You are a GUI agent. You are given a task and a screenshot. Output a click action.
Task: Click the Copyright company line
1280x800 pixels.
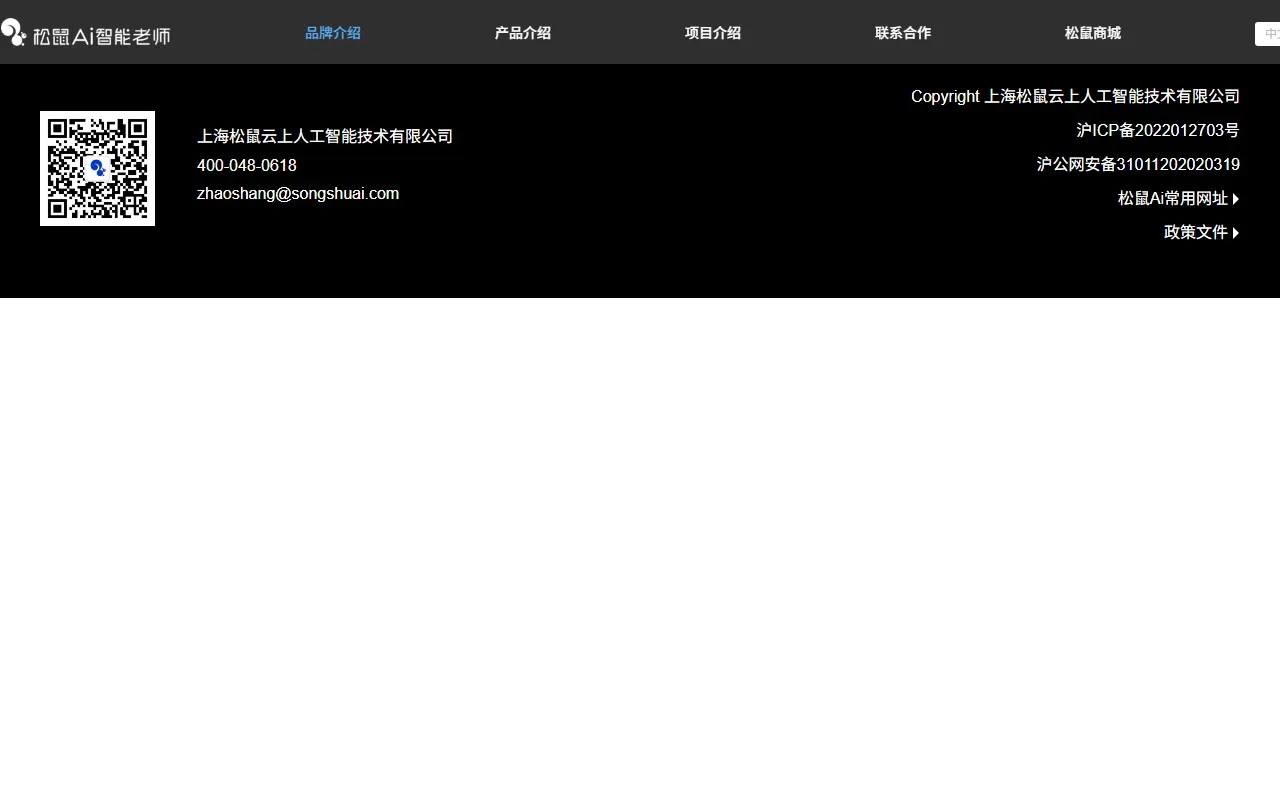[x=1075, y=96]
